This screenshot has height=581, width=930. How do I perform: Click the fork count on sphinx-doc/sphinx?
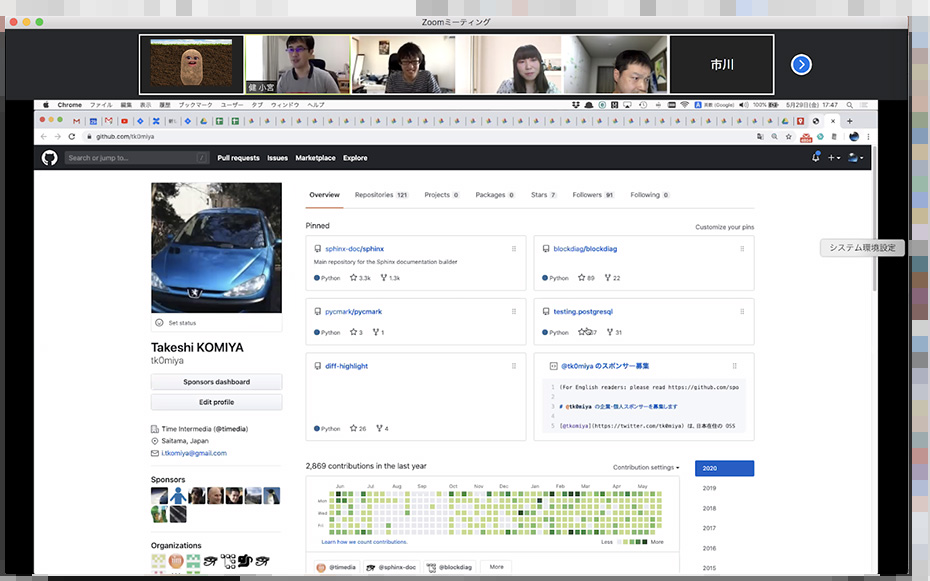coord(390,277)
